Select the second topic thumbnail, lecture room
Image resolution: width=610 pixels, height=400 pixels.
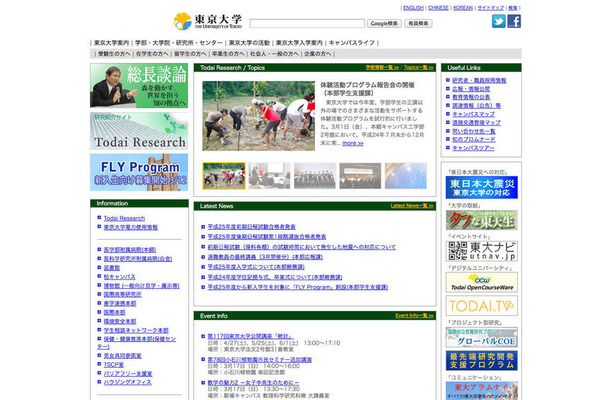[x=269, y=176]
